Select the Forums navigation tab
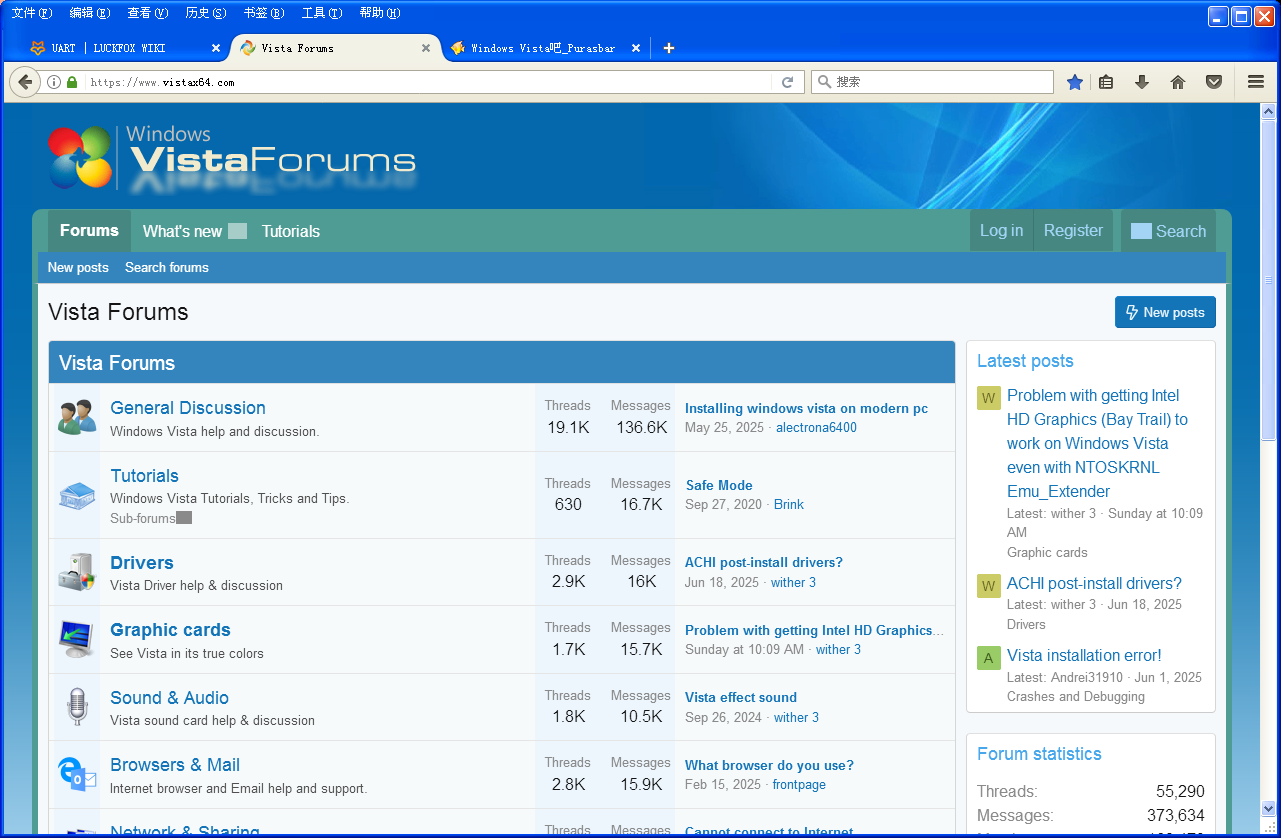This screenshot has height=838, width=1281. (89, 231)
